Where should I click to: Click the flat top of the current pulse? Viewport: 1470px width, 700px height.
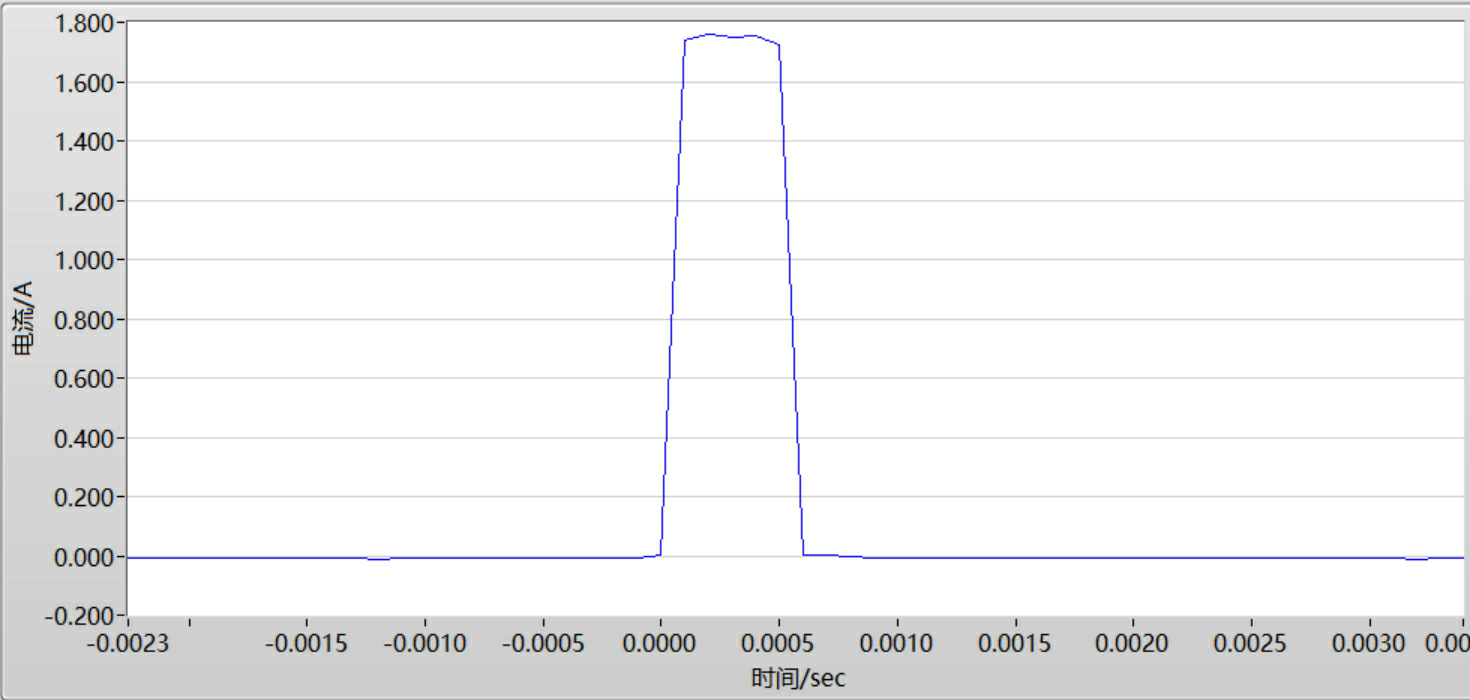point(732,37)
